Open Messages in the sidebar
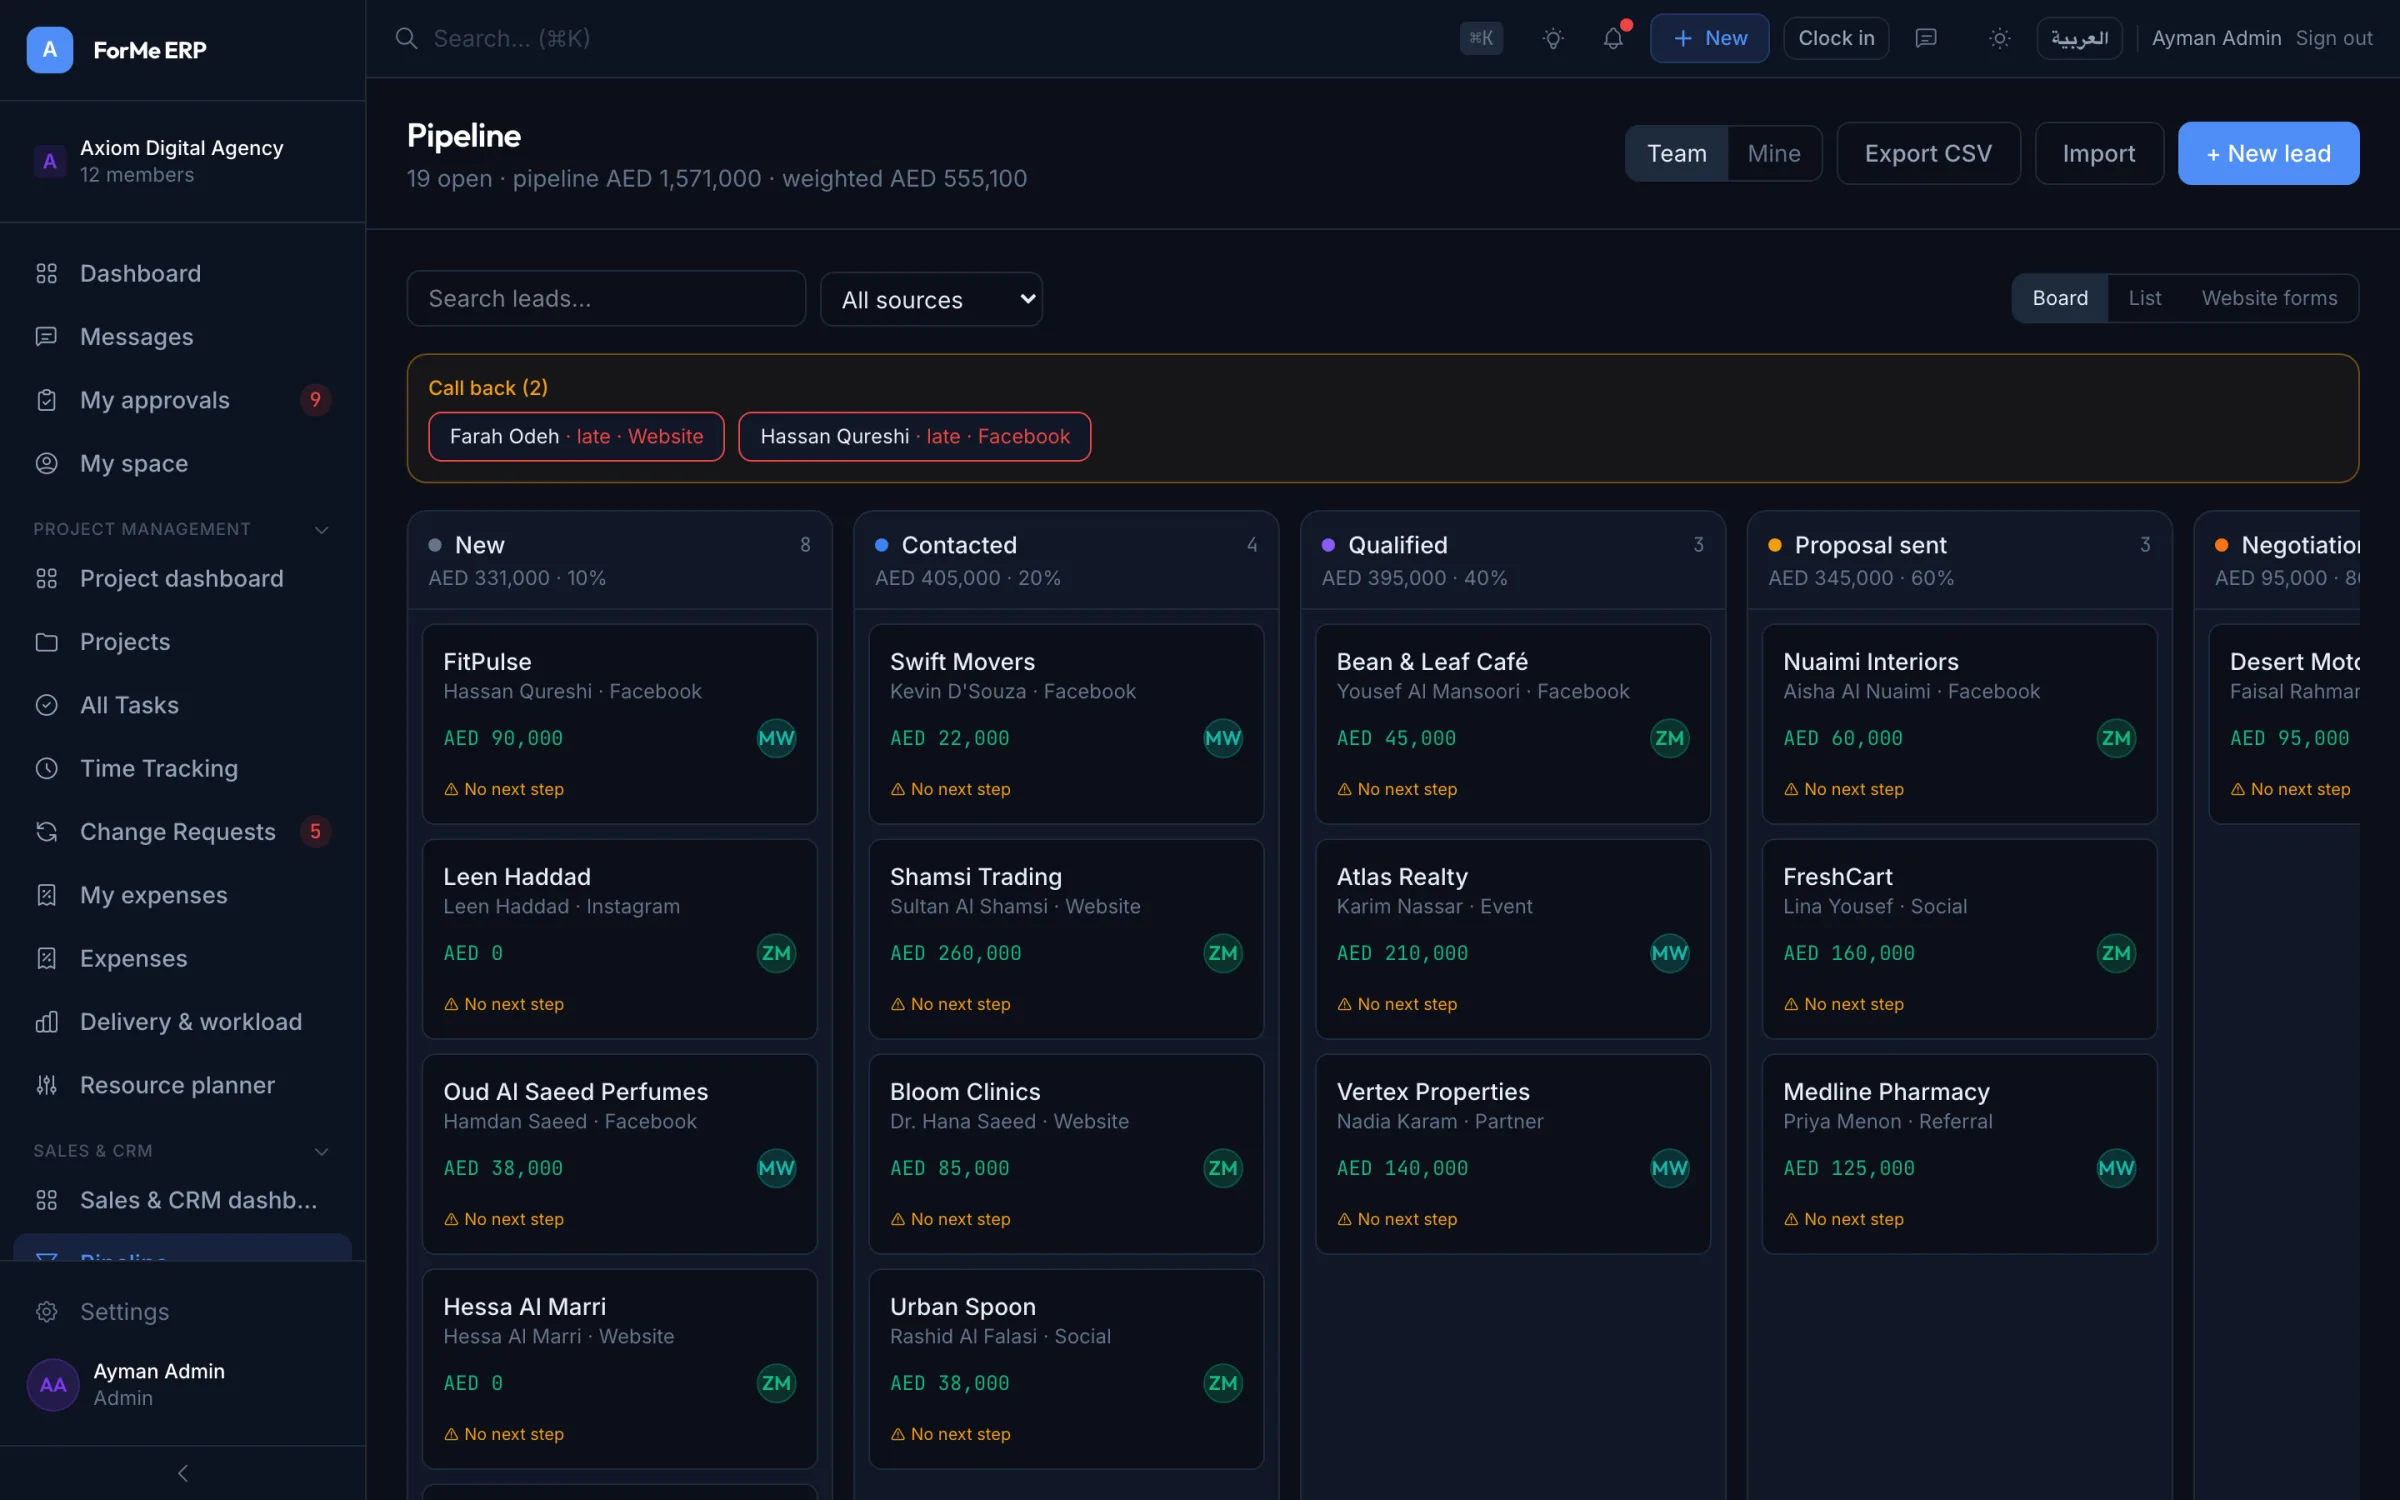 click(x=182, y=336)
